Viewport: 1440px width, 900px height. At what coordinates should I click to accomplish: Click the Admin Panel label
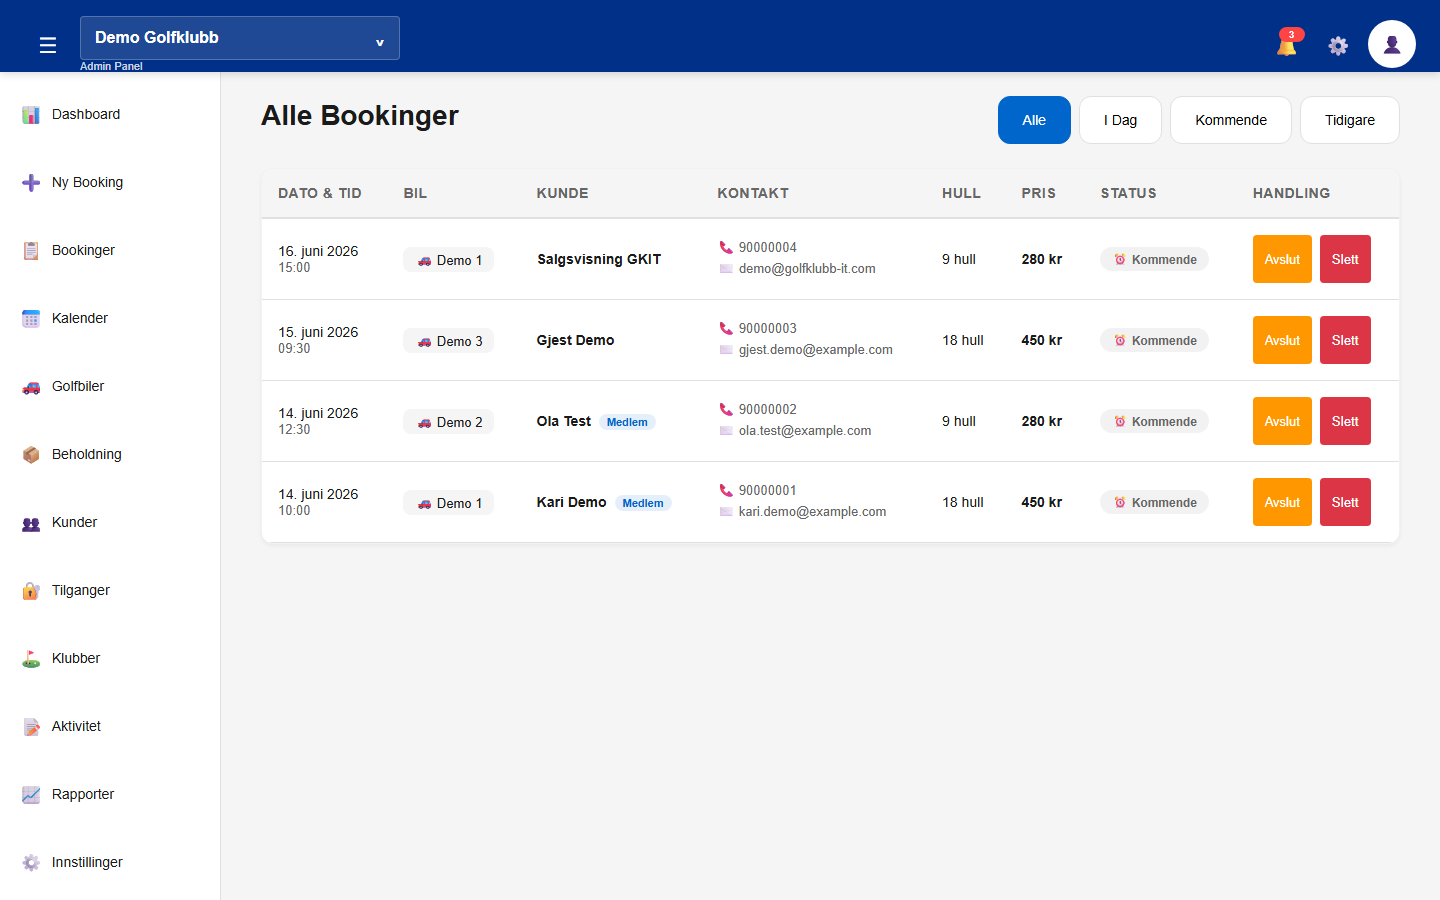click(111, 66)
